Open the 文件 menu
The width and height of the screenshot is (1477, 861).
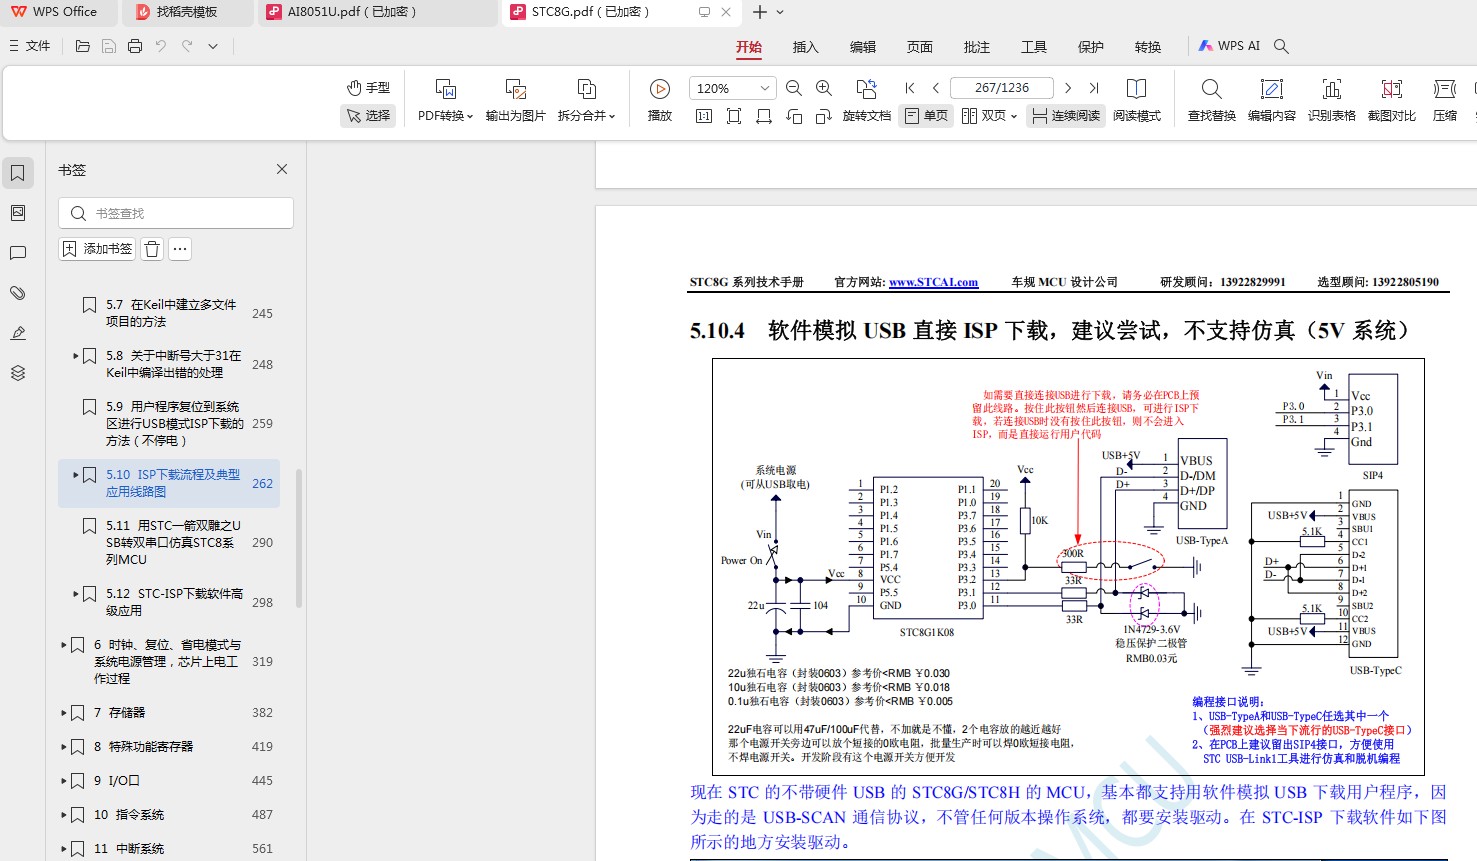(30, 46)
